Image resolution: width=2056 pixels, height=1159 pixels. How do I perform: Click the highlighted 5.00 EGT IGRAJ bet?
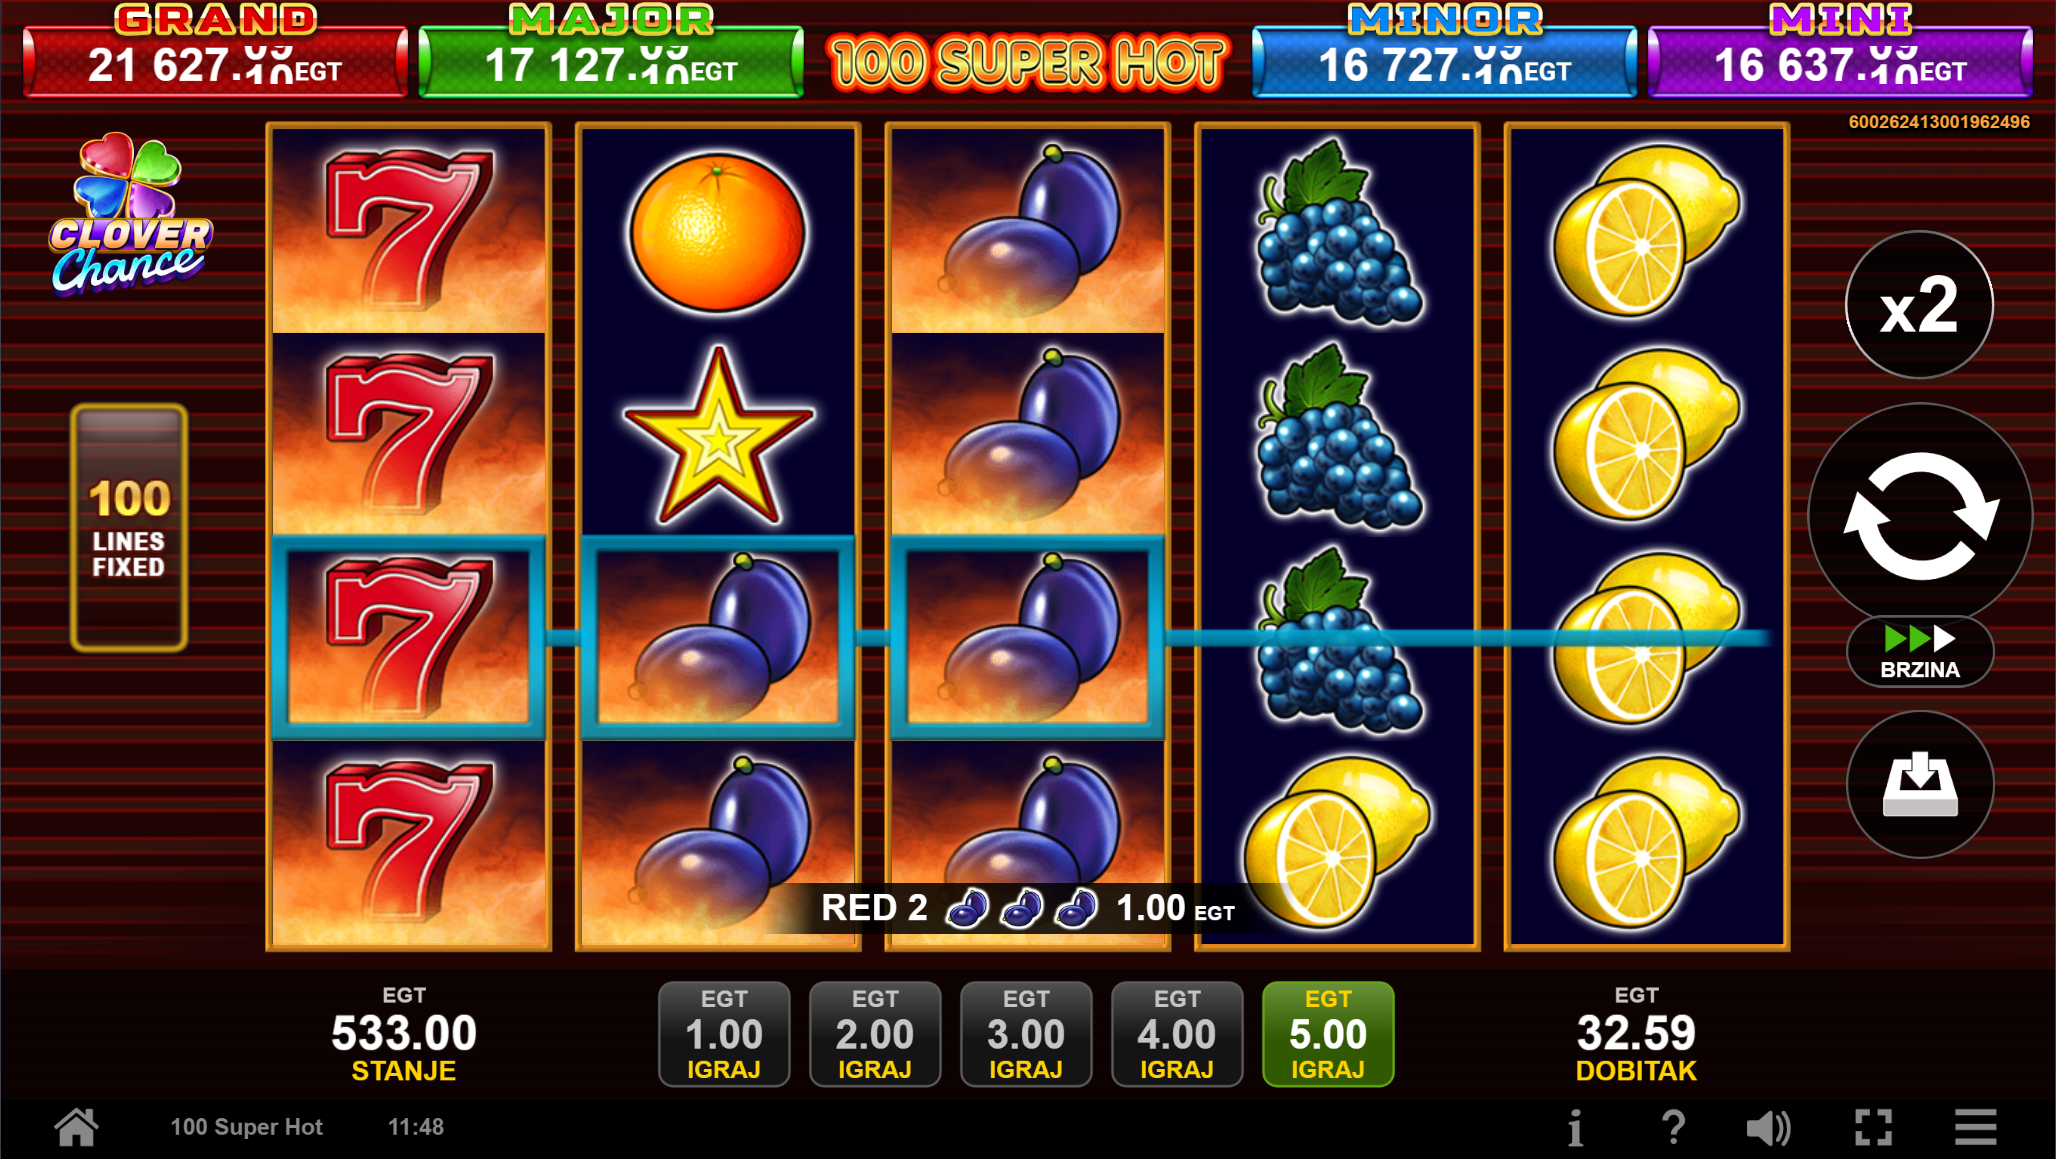coord(1328,1034)
